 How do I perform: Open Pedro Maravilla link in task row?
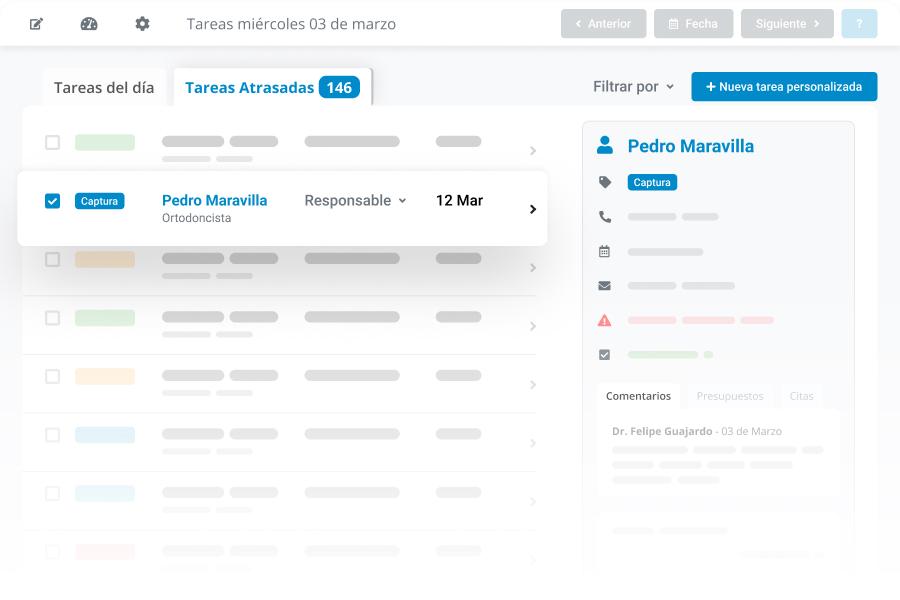pyautogui.click(x=215, y=200)
